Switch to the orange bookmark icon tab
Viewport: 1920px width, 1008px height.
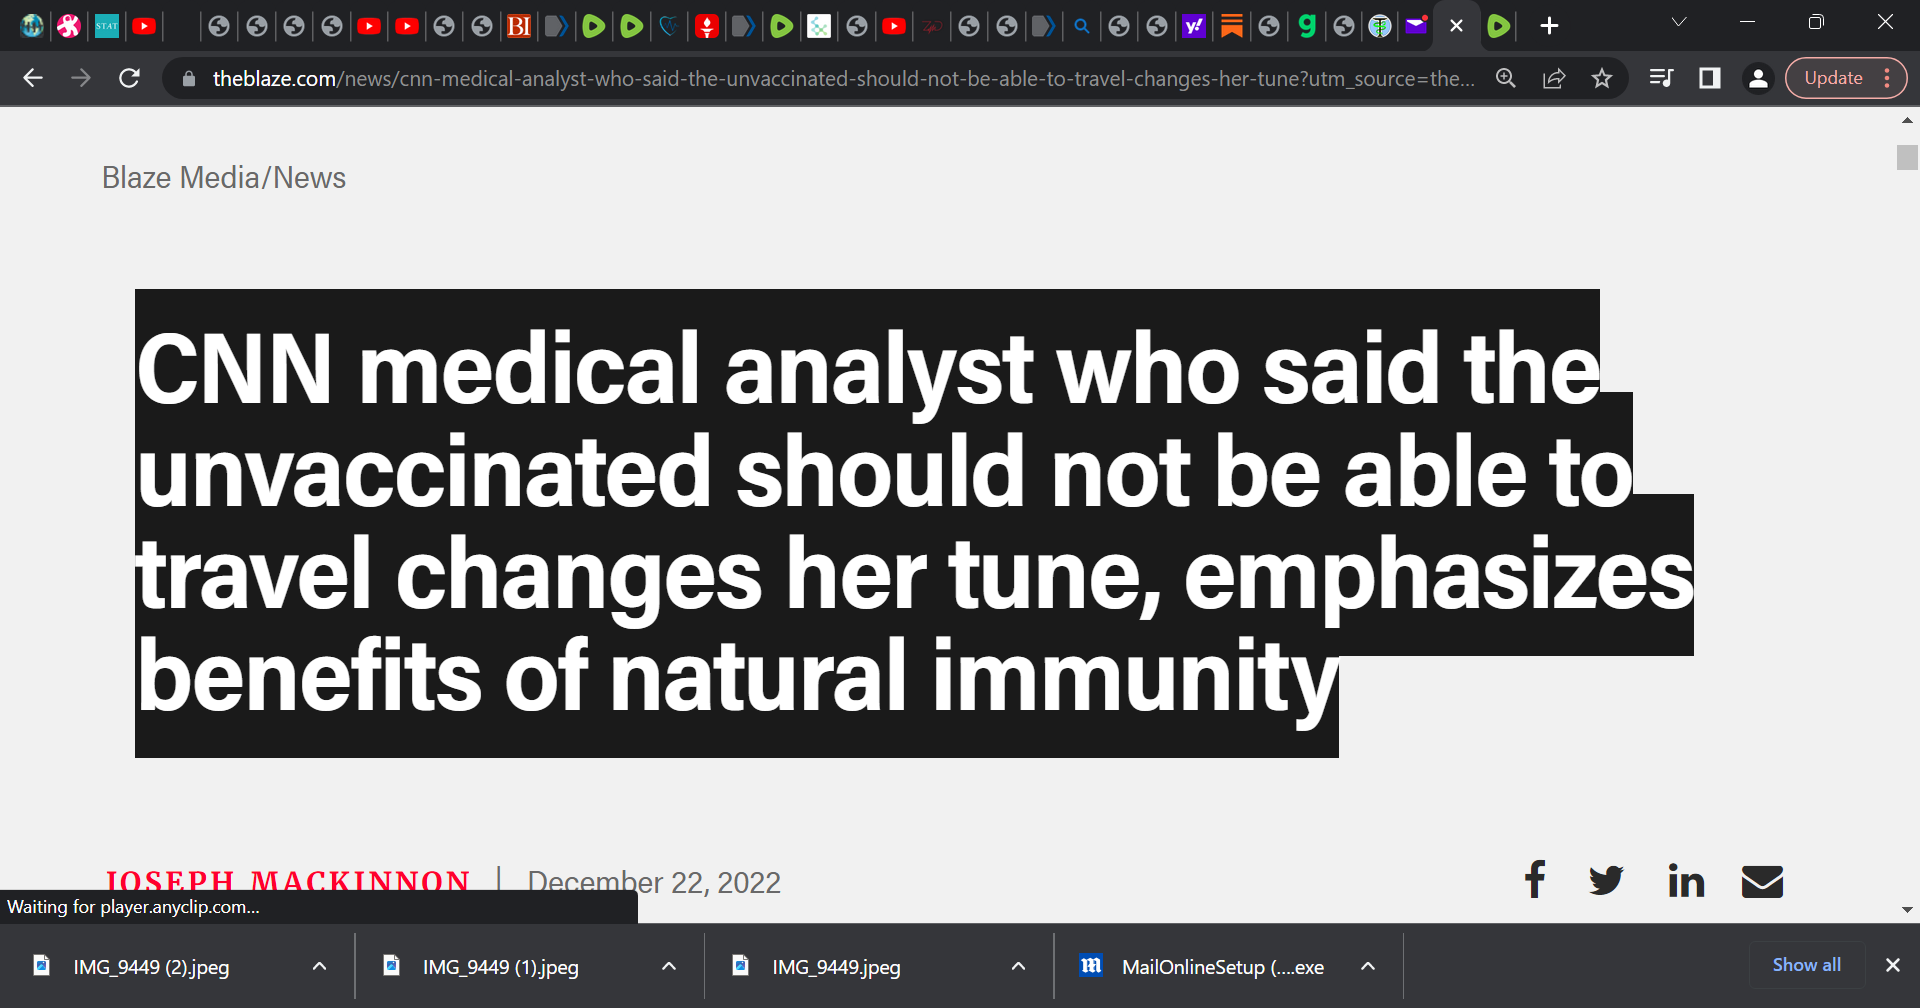(x=1232, y=26)
